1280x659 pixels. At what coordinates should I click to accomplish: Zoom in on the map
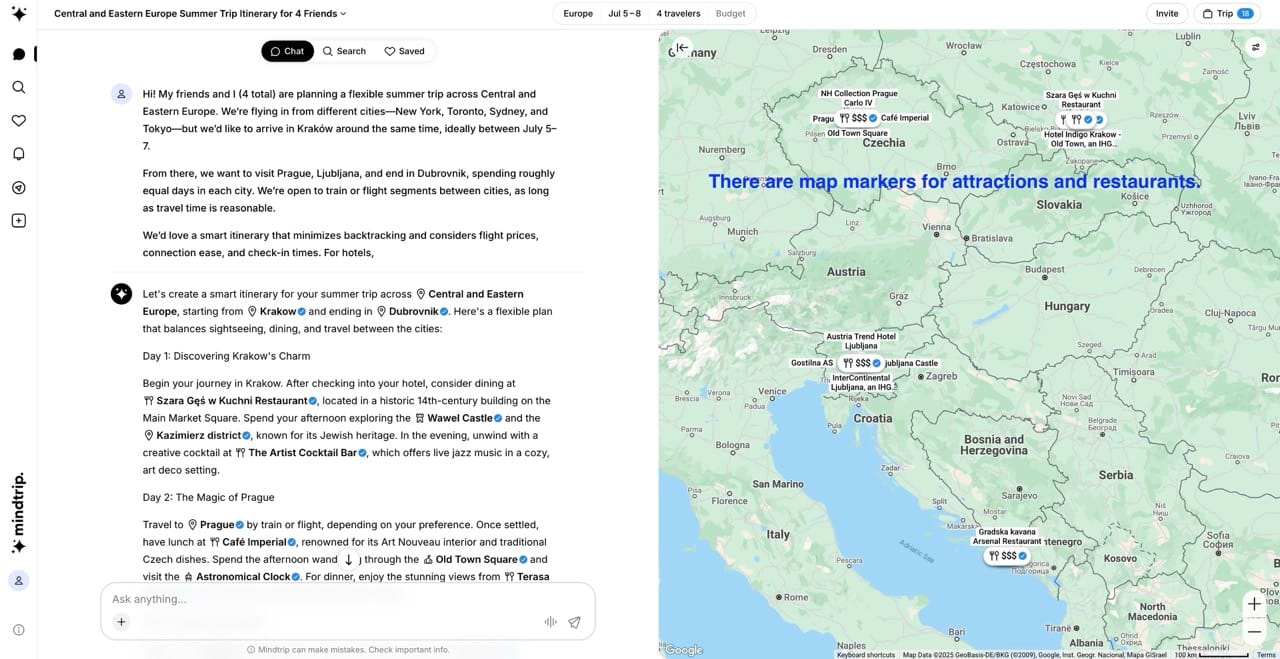1254,604
